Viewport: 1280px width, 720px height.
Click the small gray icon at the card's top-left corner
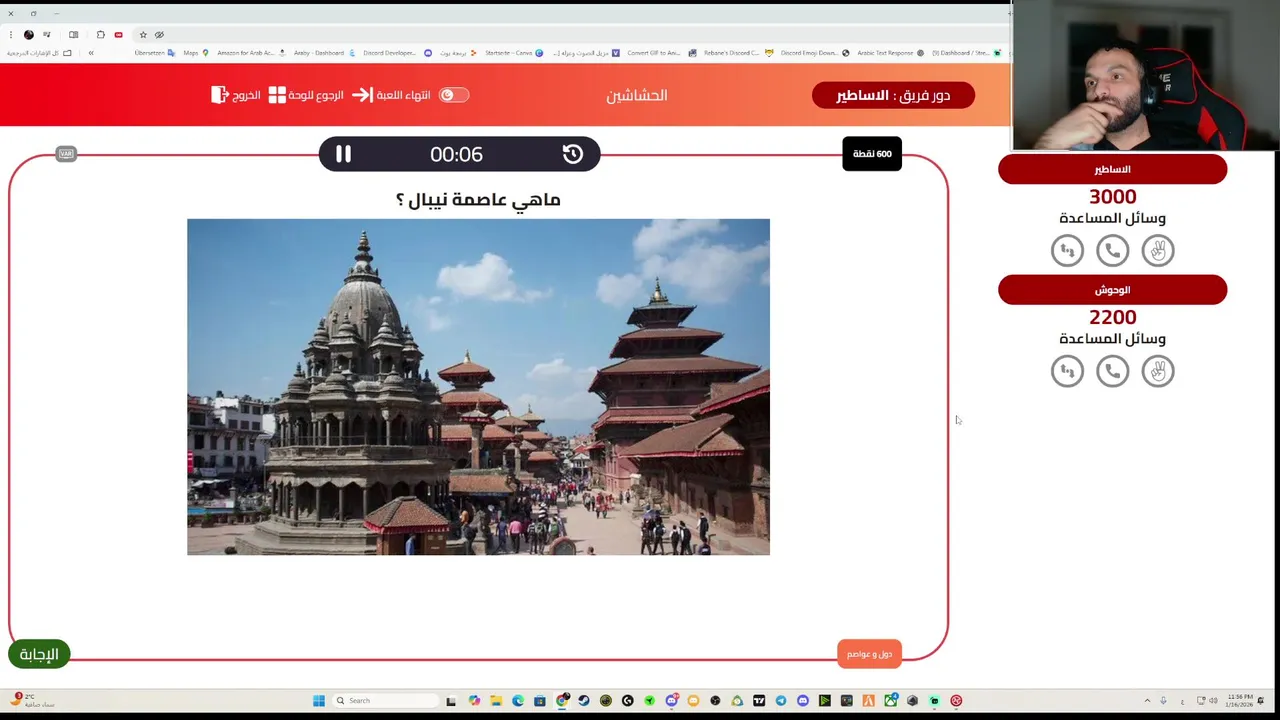(66, 154)
